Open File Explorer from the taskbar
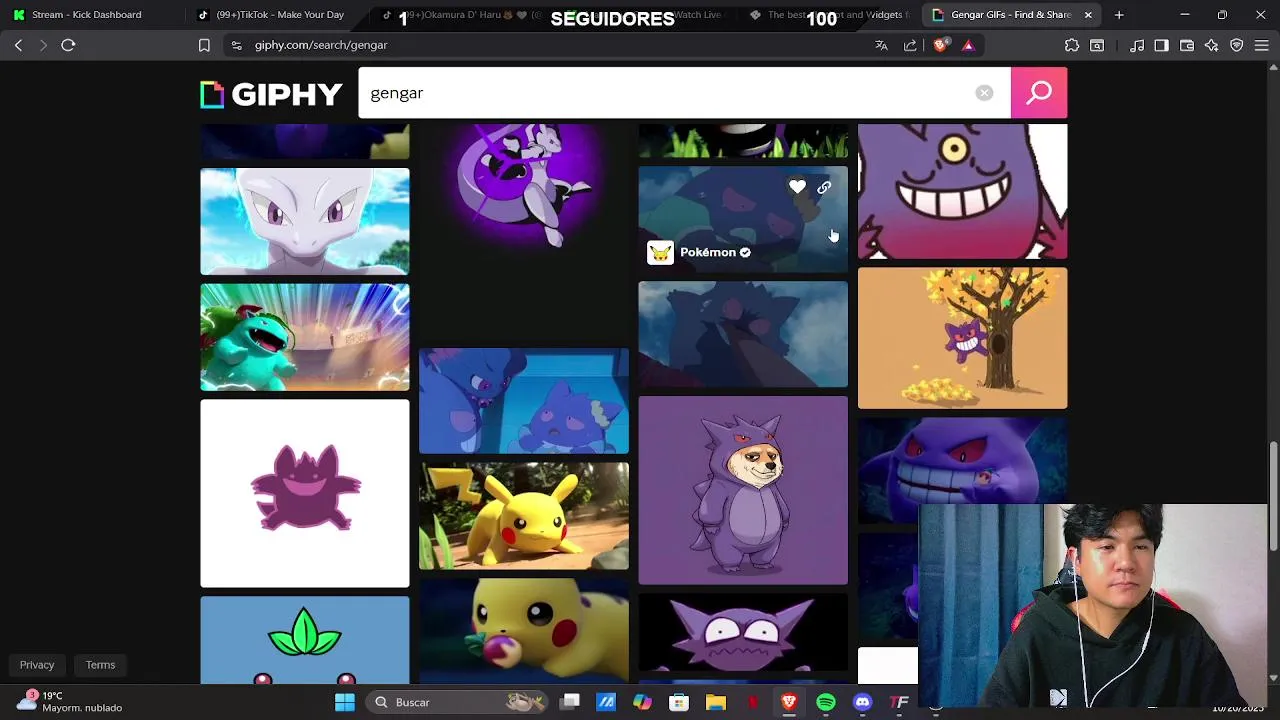This screenshot has width=1280, height=720. click(716, 702)
